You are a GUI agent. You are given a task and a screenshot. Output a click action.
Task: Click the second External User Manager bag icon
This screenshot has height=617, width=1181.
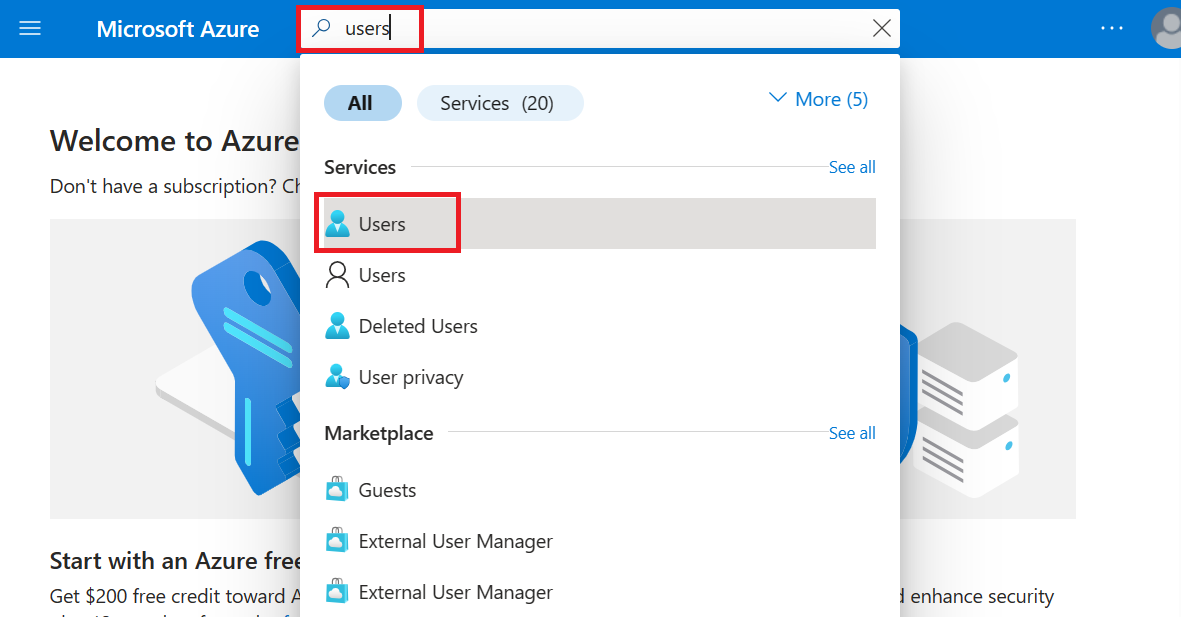coord(337,591)
